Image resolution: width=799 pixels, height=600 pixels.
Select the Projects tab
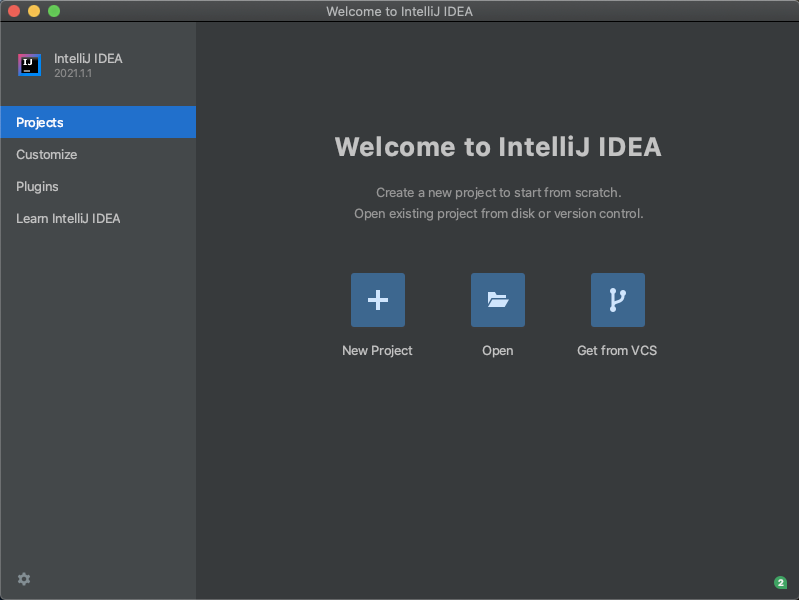98,122
